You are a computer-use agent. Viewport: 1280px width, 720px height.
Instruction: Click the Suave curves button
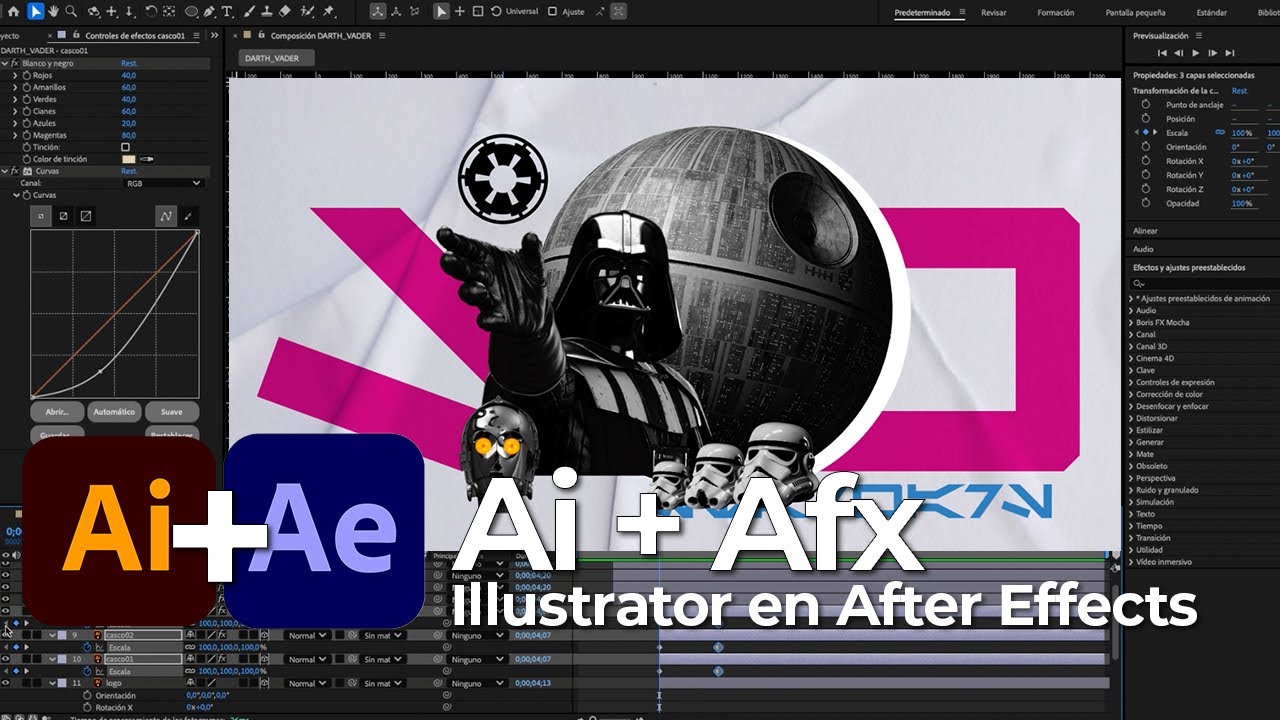click(x=172, y=411)
